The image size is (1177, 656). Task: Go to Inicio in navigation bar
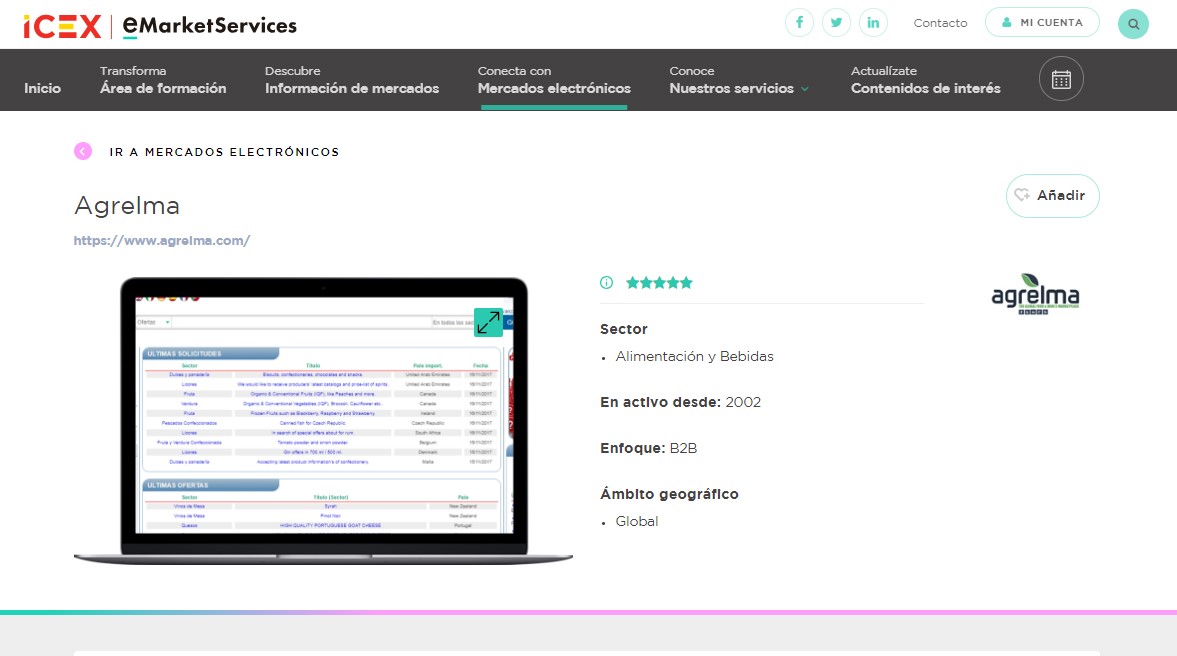(42, 88)
